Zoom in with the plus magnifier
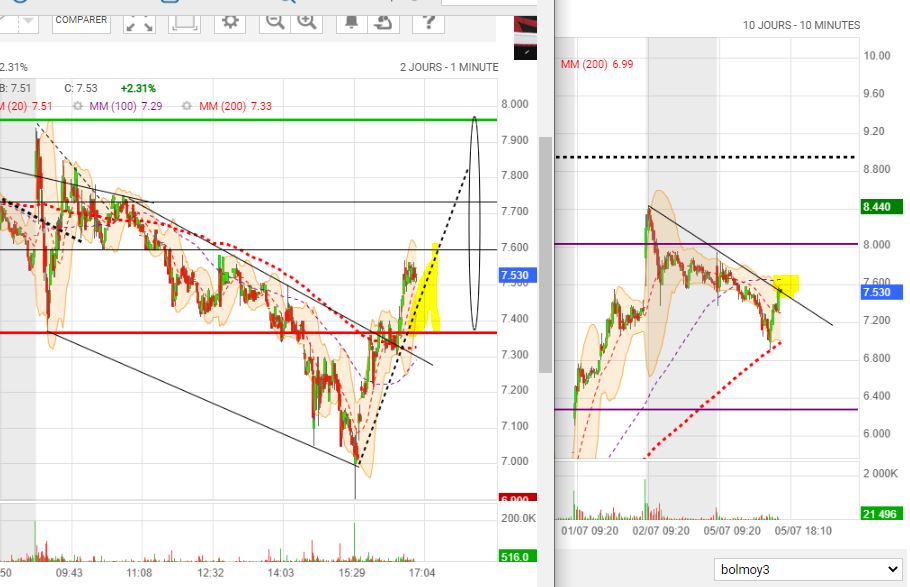 pos(306,23)
